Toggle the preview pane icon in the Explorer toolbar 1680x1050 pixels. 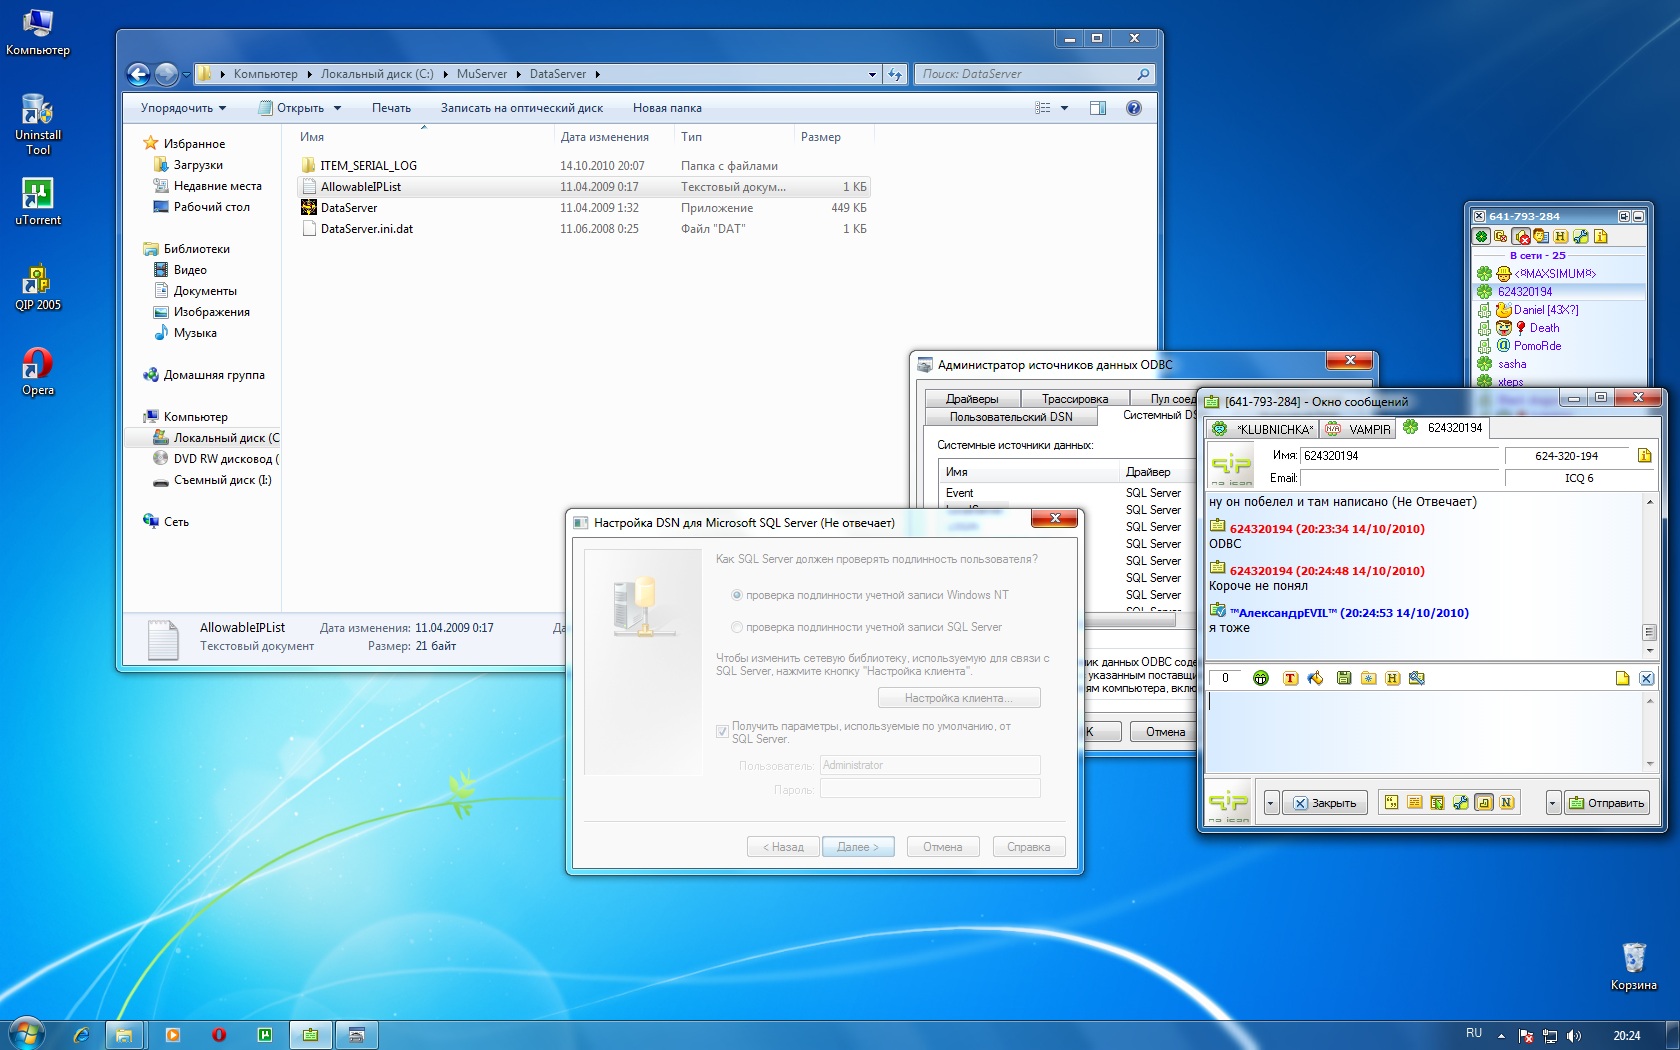pyautogui.click(x=1098, y=108)
